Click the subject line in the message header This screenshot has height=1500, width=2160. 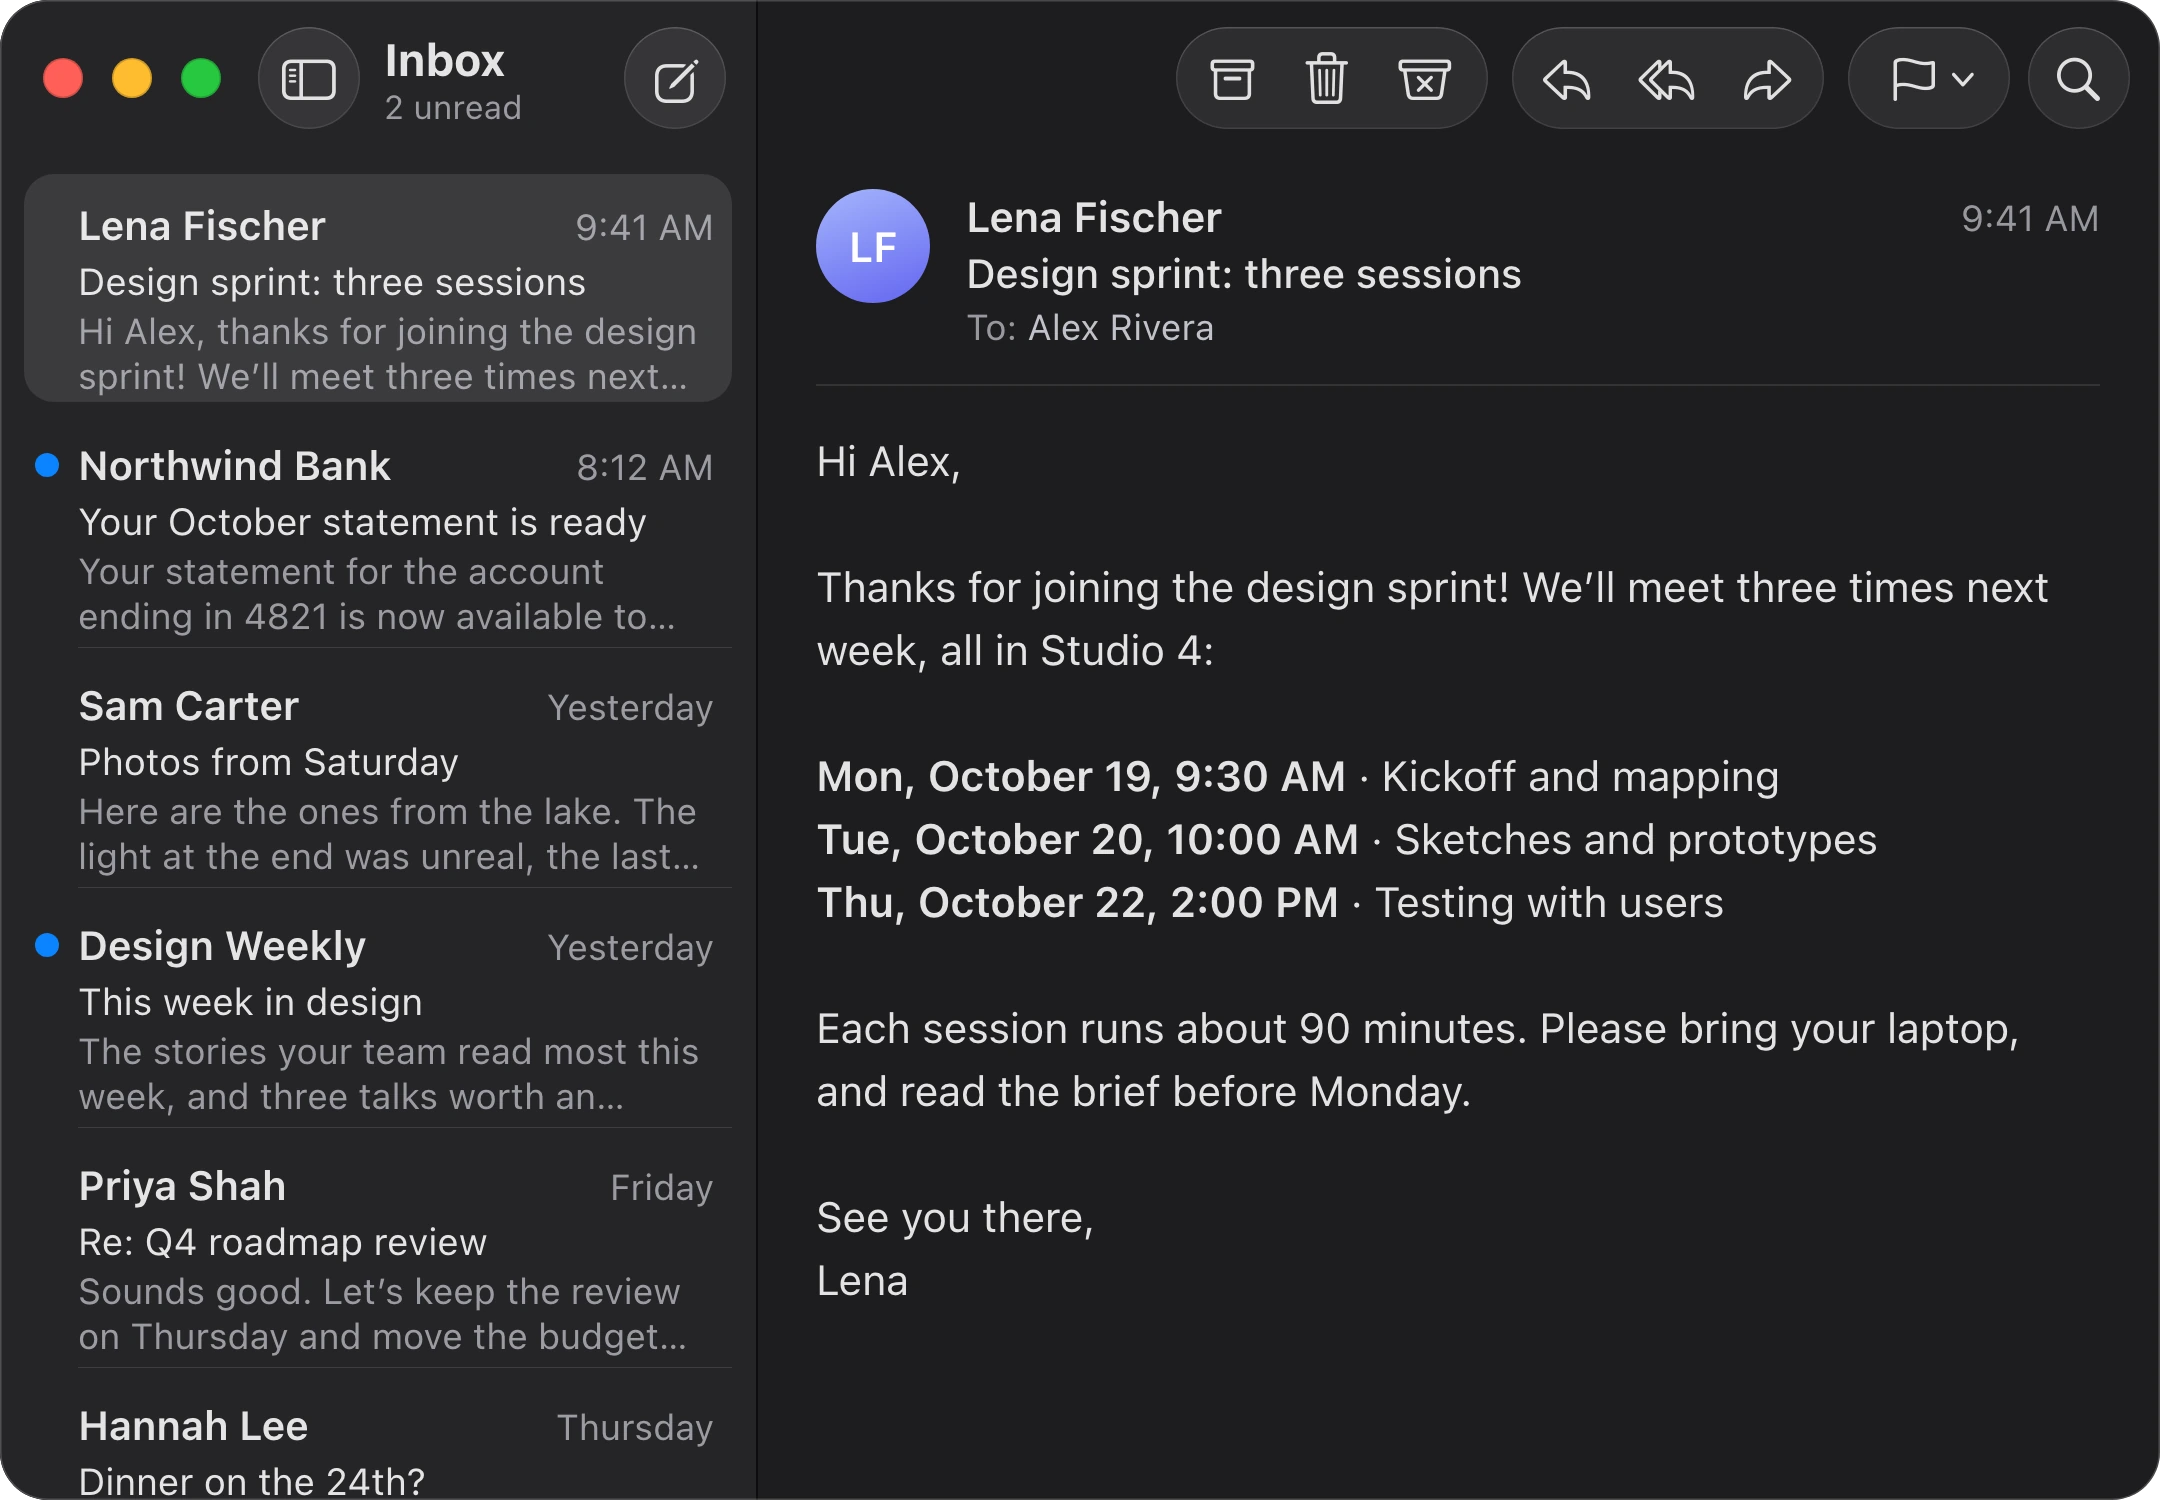tap(1244, 274)
